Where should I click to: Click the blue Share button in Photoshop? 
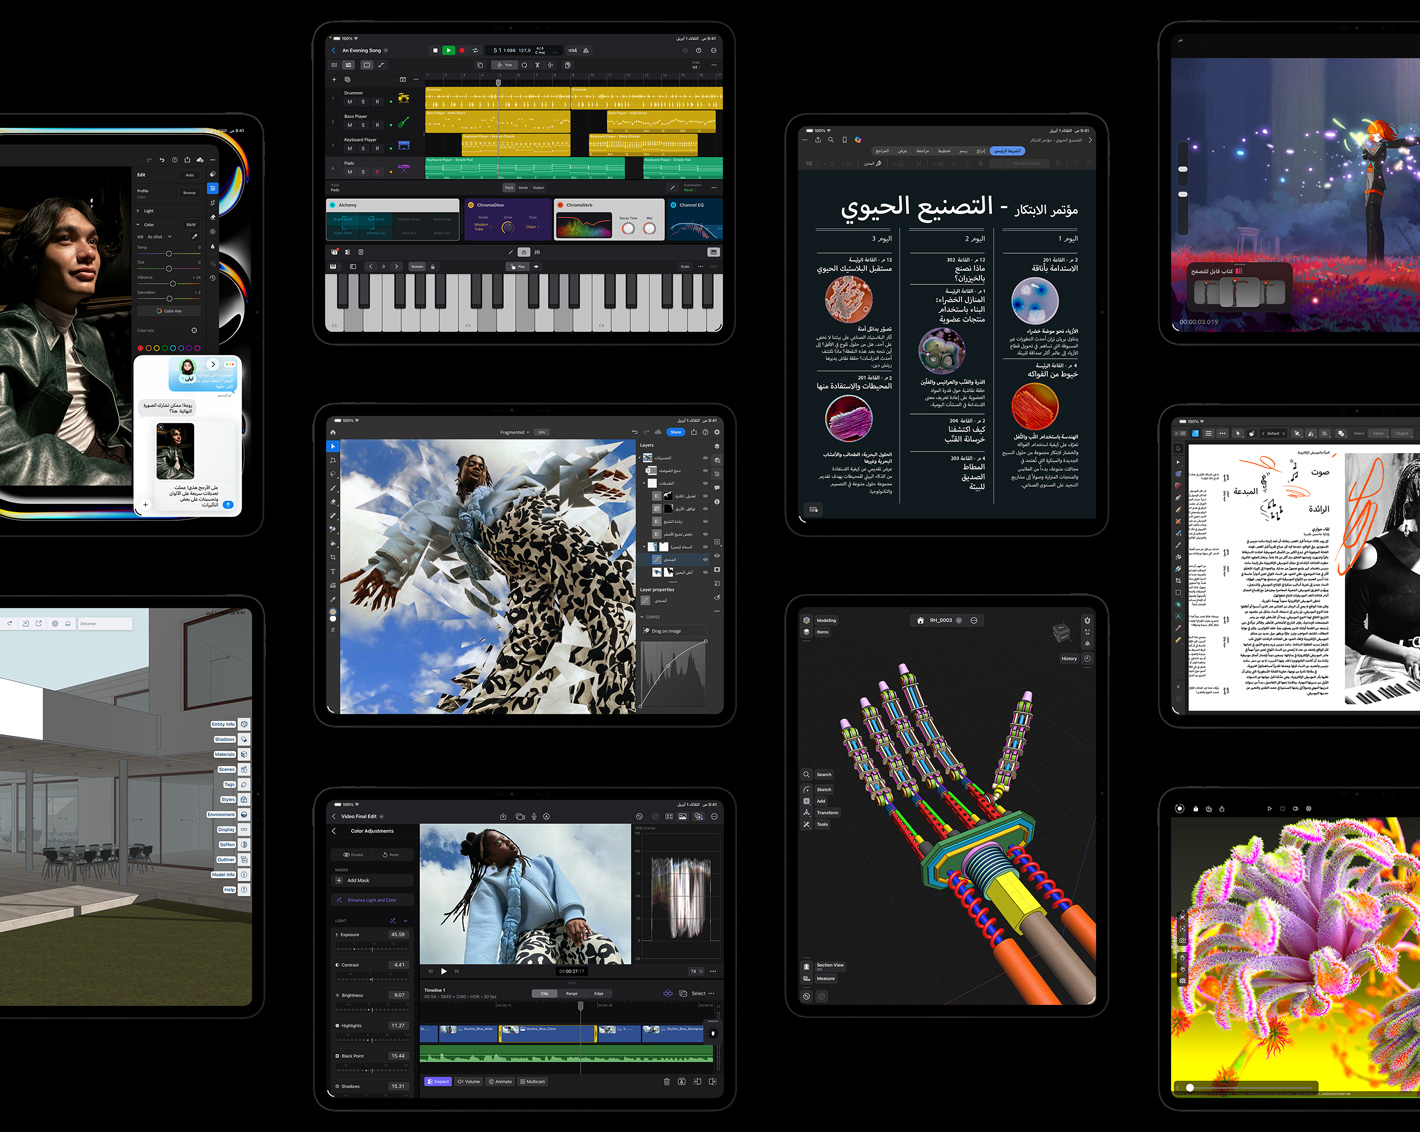point(676,432)
